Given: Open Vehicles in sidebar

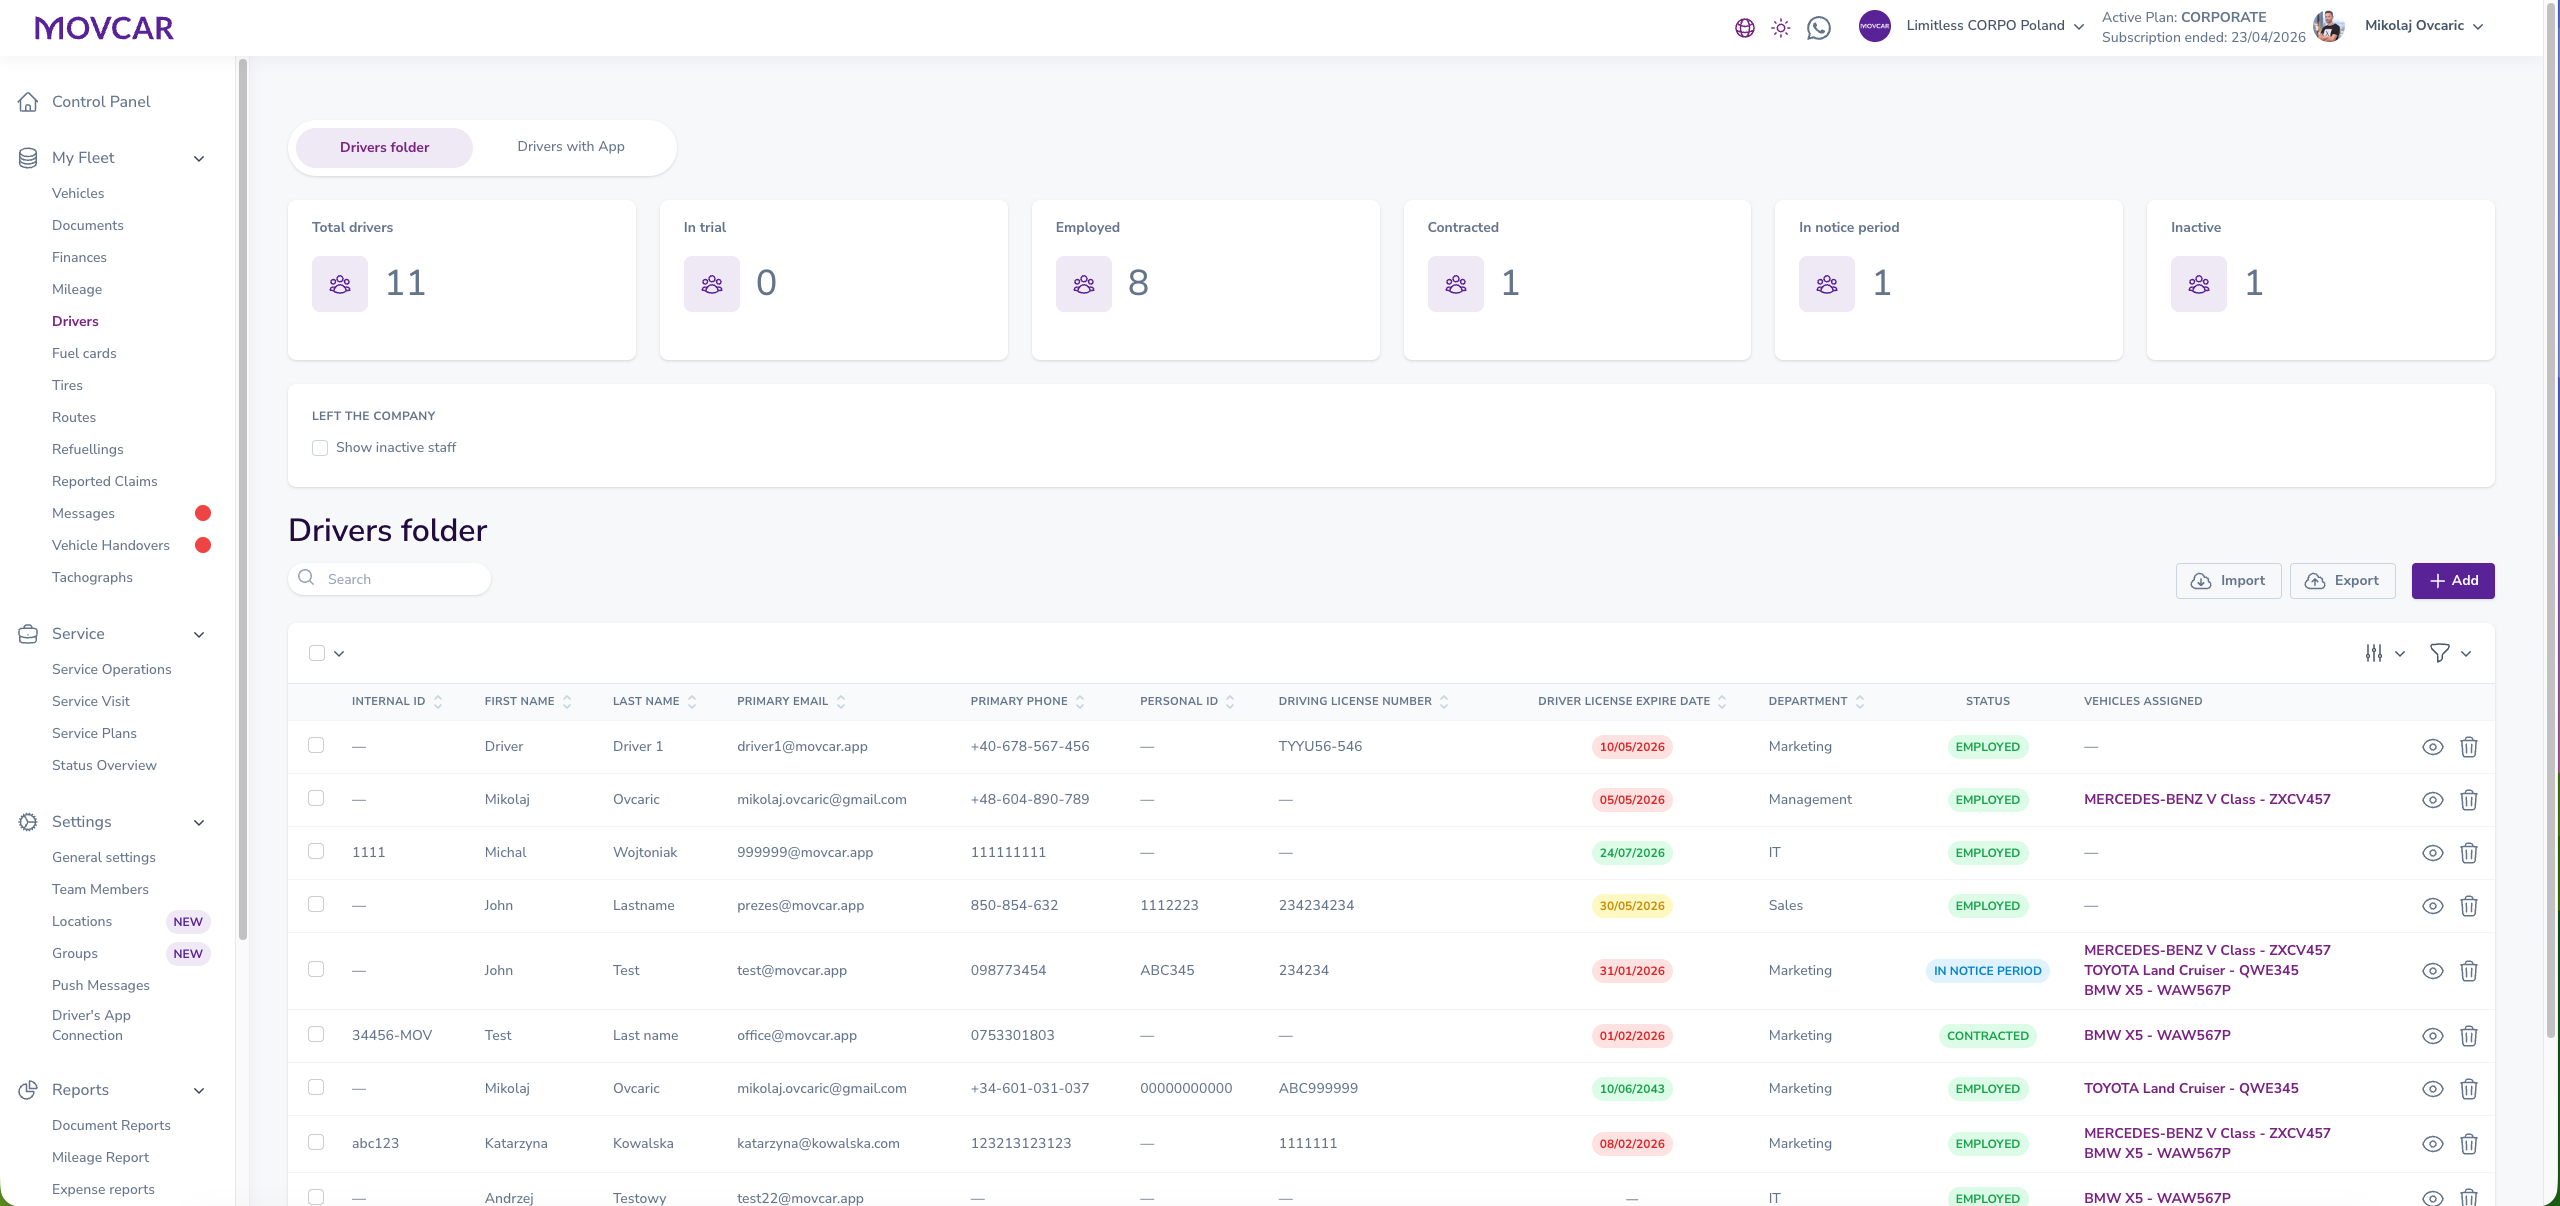Looking at the screenshot, I should tap(78, 194).
